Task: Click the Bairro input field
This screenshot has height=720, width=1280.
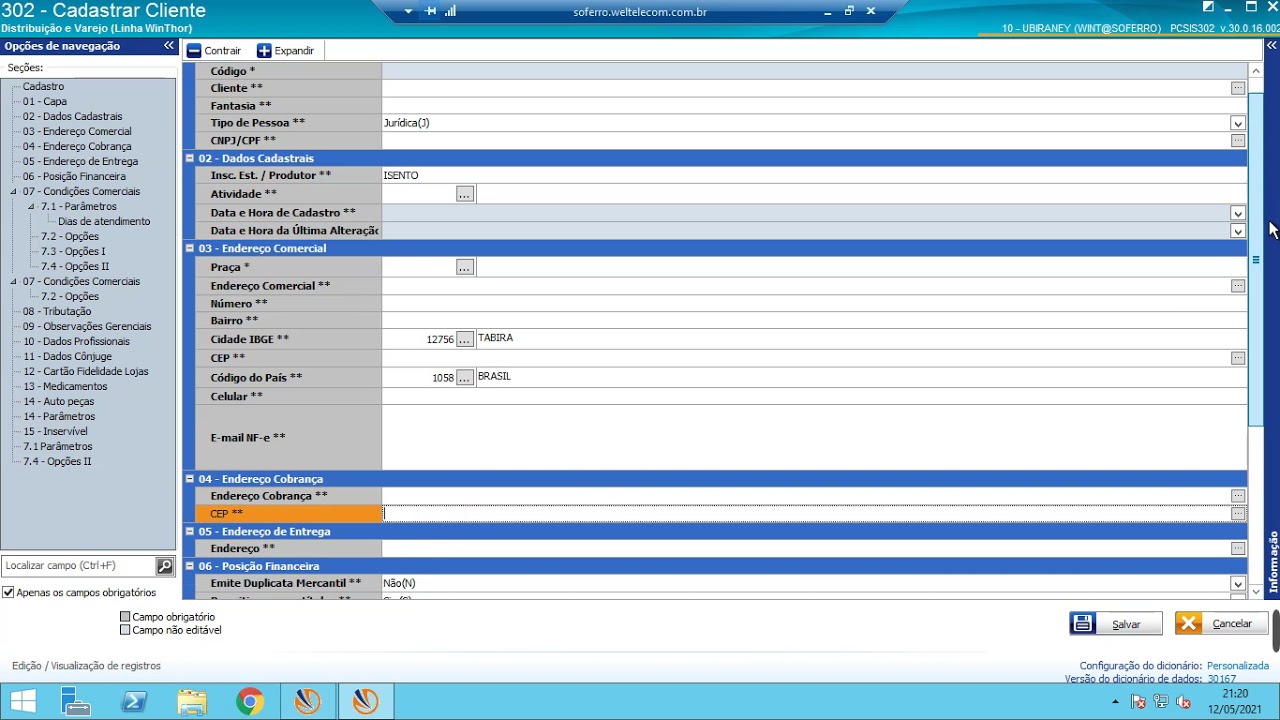Action: [814, 321]
